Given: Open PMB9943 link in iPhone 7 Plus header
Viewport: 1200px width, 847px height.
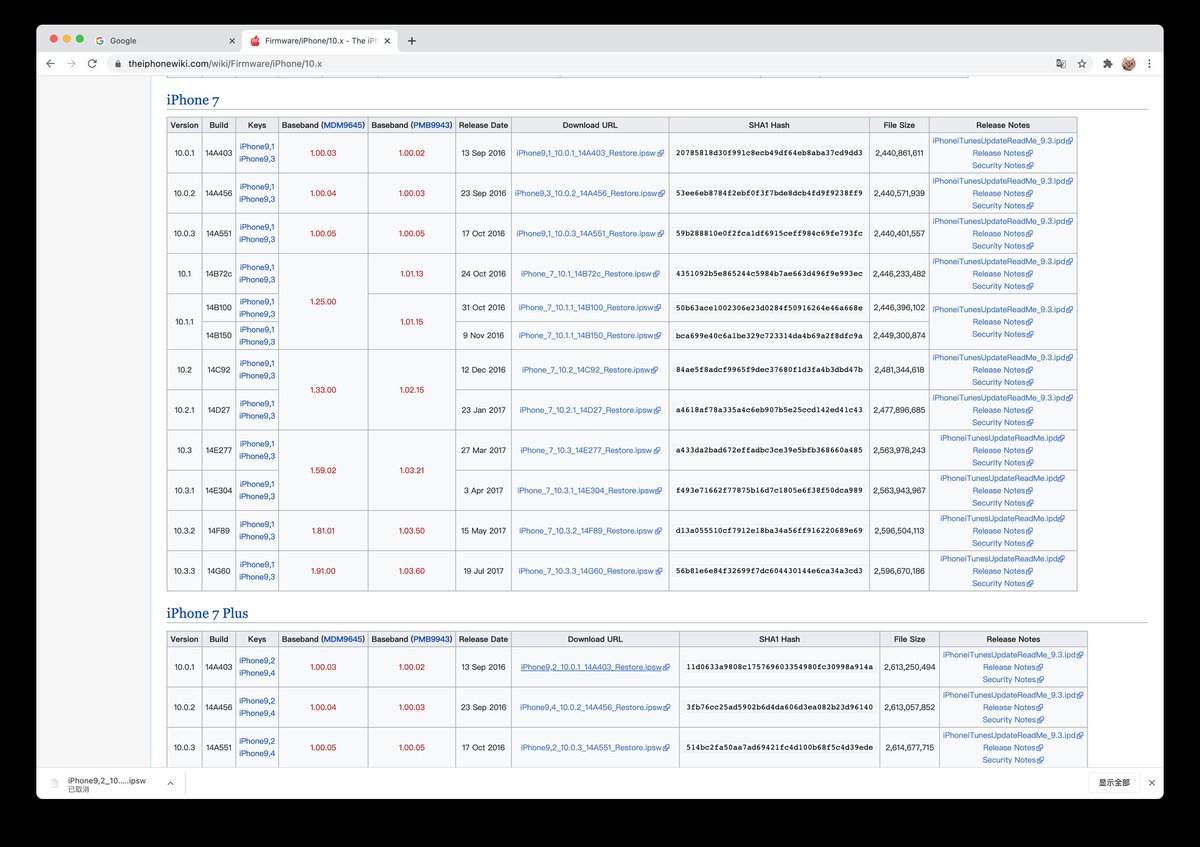Looking at the screenshot, I should click(x=431, y=639).
